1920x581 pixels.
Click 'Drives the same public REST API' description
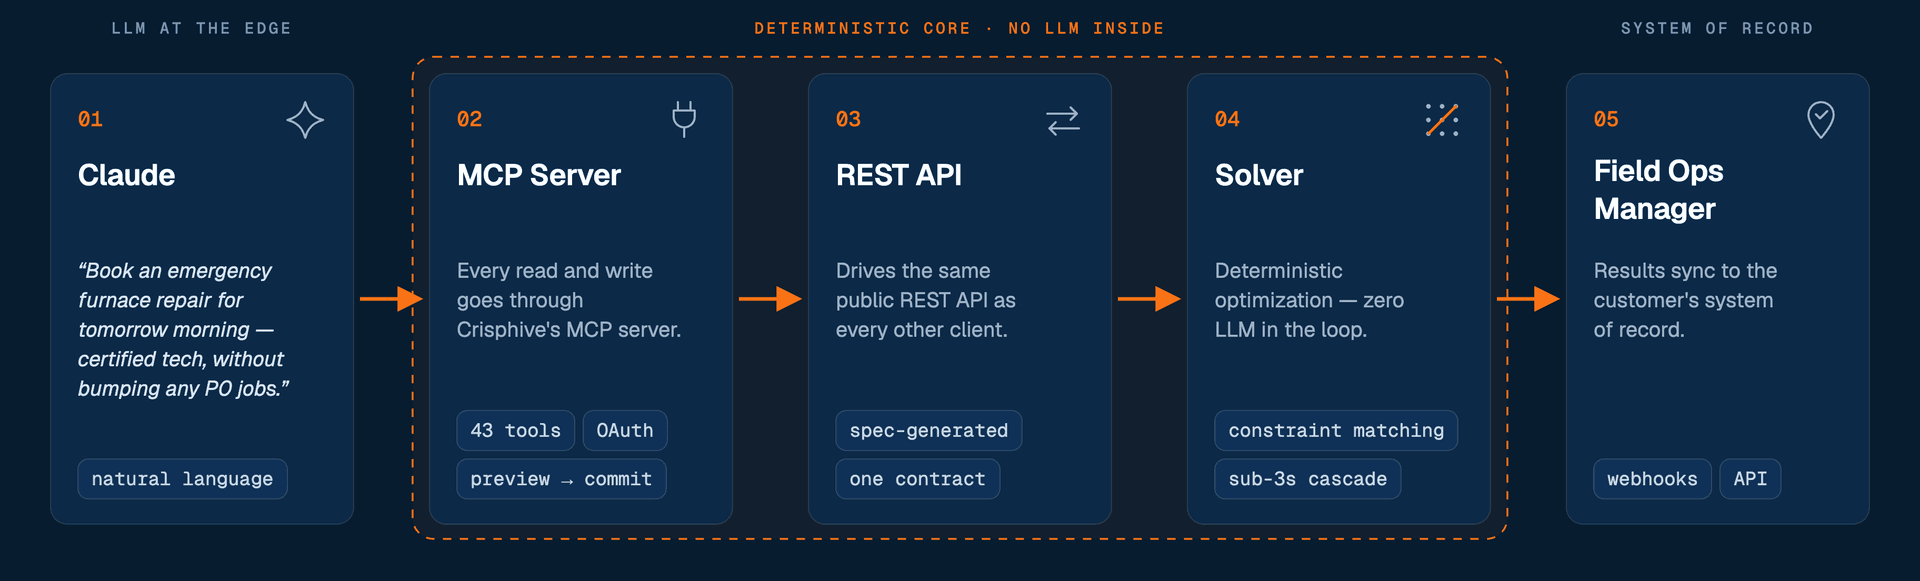coord(926,300)
